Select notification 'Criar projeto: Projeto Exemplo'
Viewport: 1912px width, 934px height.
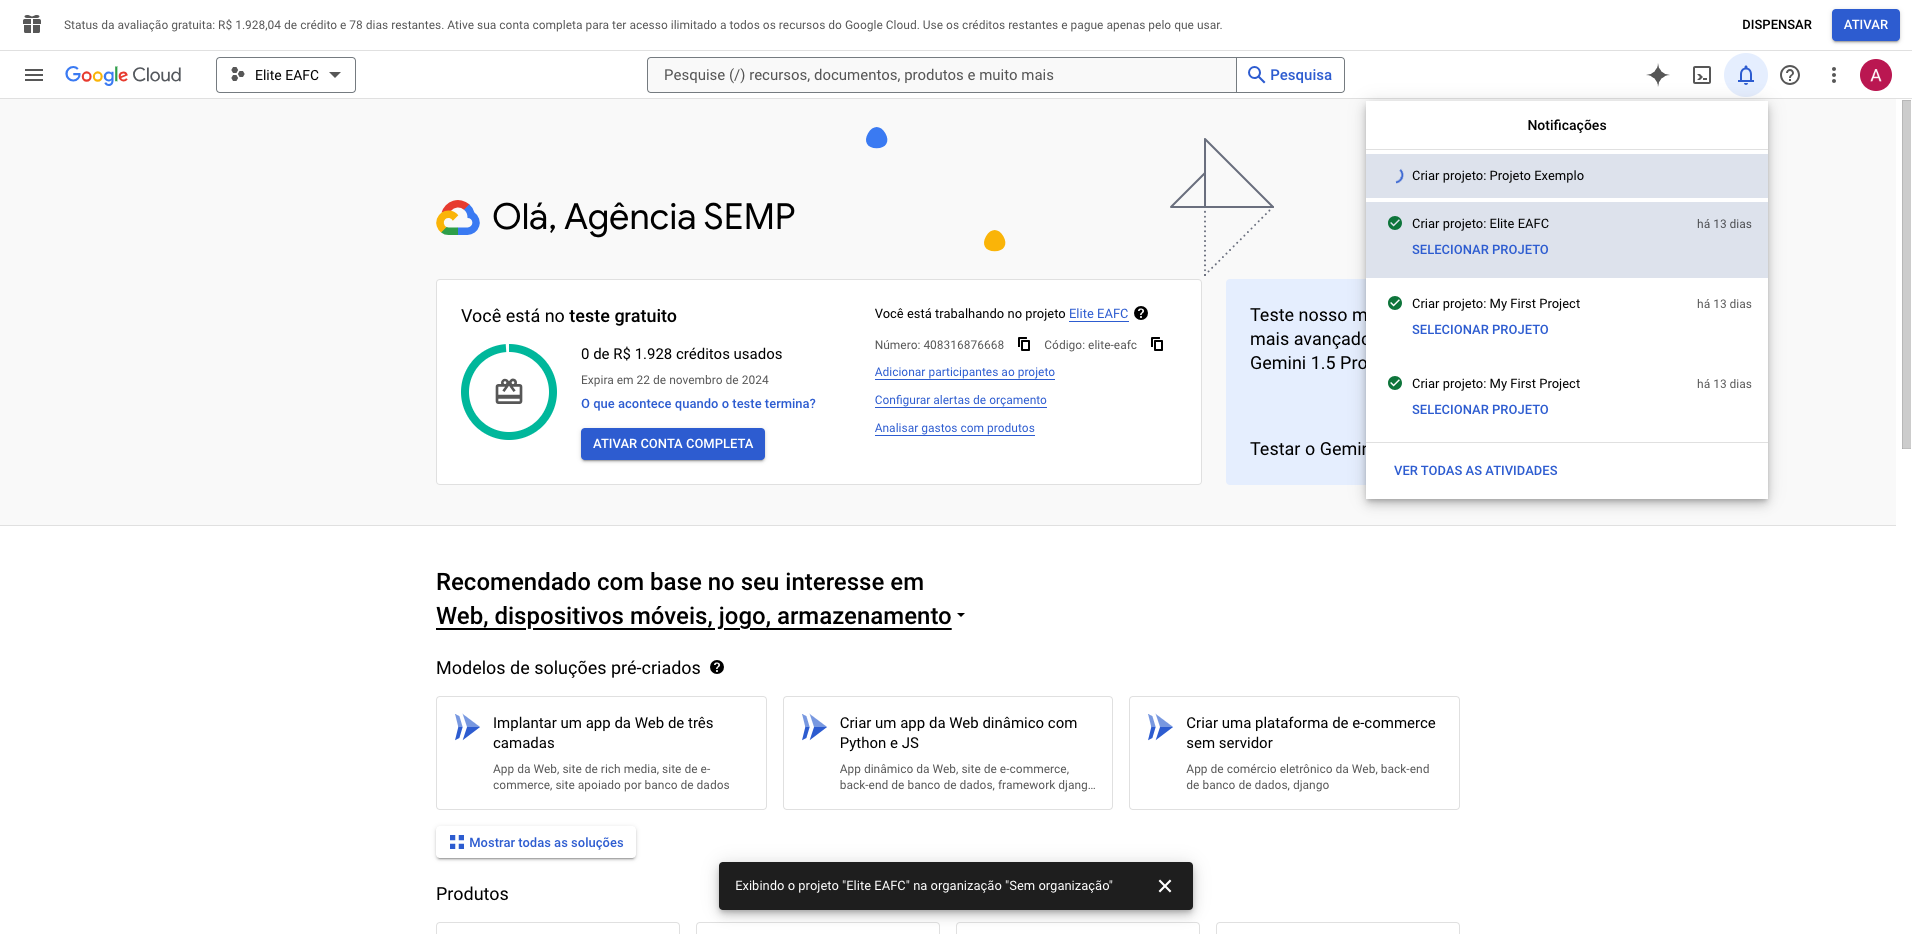coord(1567,176)
